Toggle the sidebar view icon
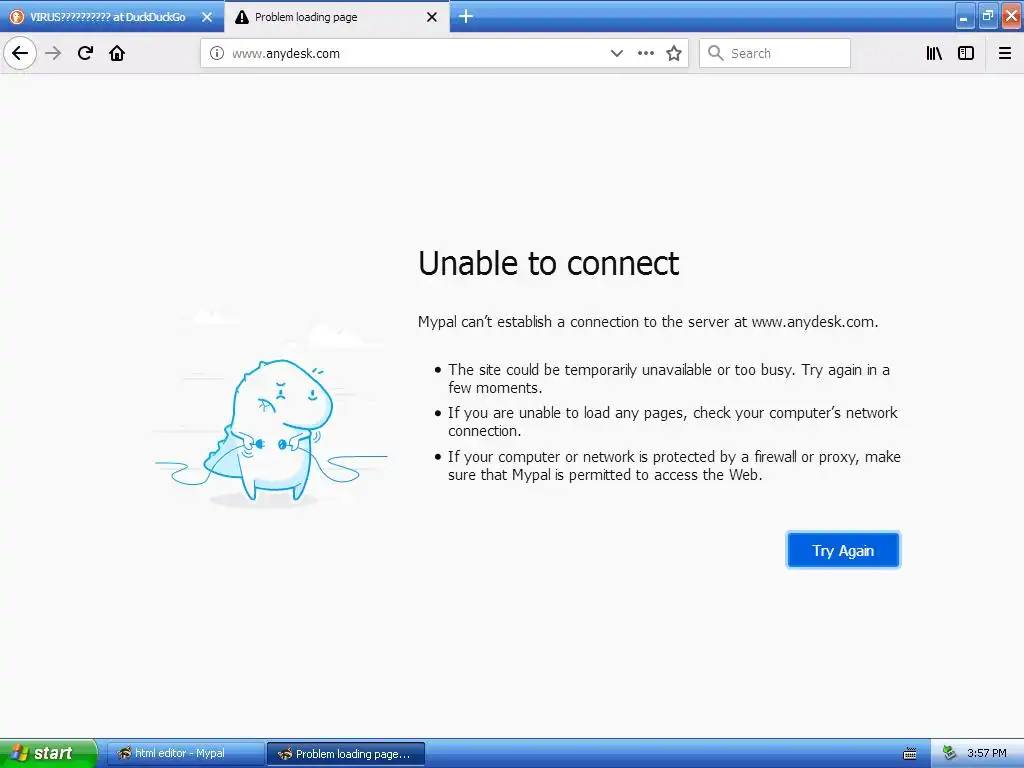Screen dimensions: 1024x768 [966, 53]
